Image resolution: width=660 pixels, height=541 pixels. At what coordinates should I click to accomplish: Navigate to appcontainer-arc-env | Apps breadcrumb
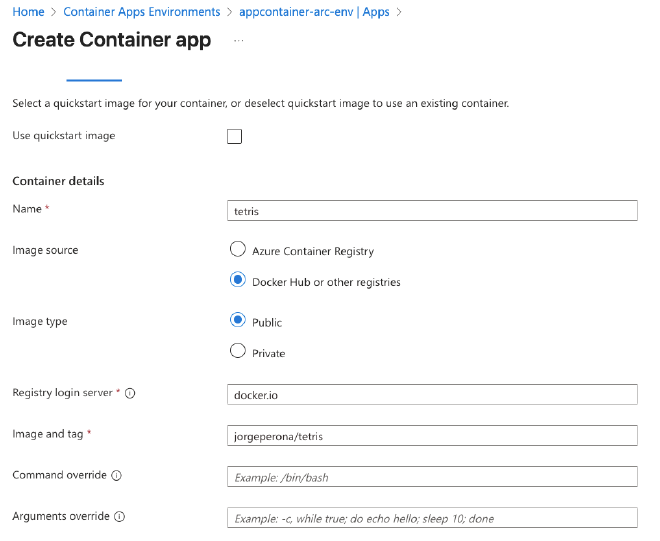tap(314, 12)
